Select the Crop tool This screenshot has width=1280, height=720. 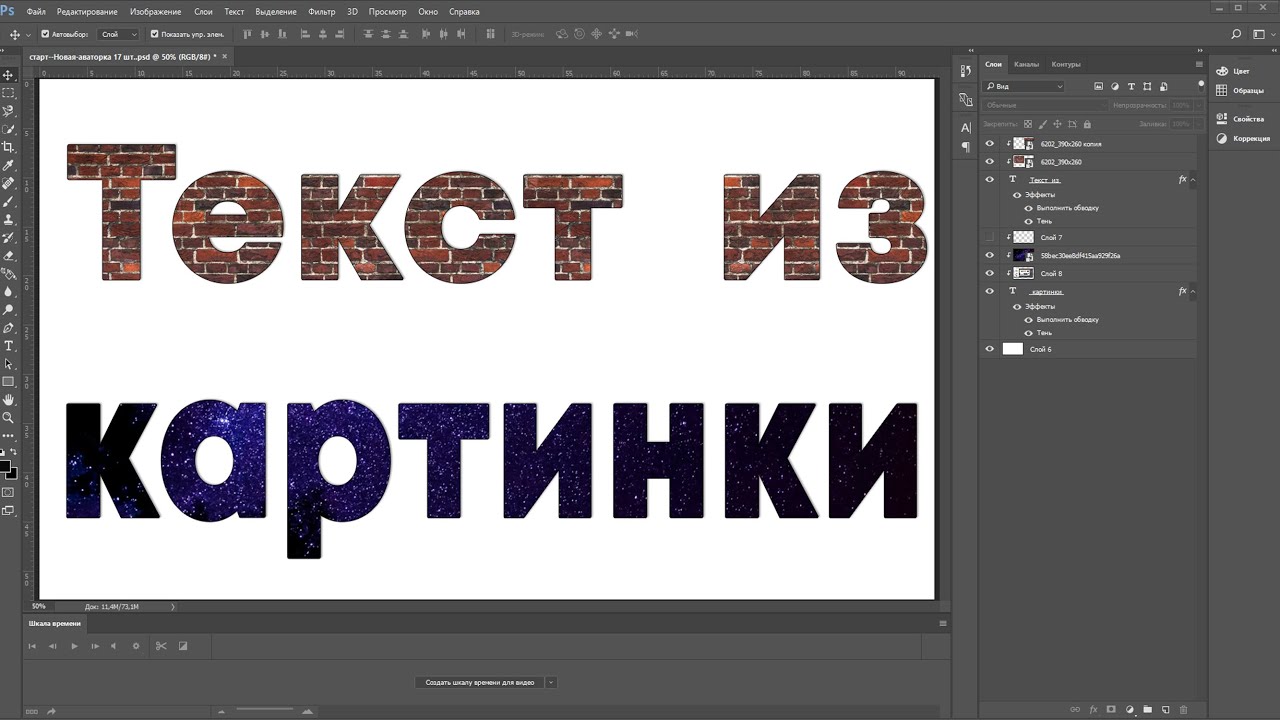[8, 147]
